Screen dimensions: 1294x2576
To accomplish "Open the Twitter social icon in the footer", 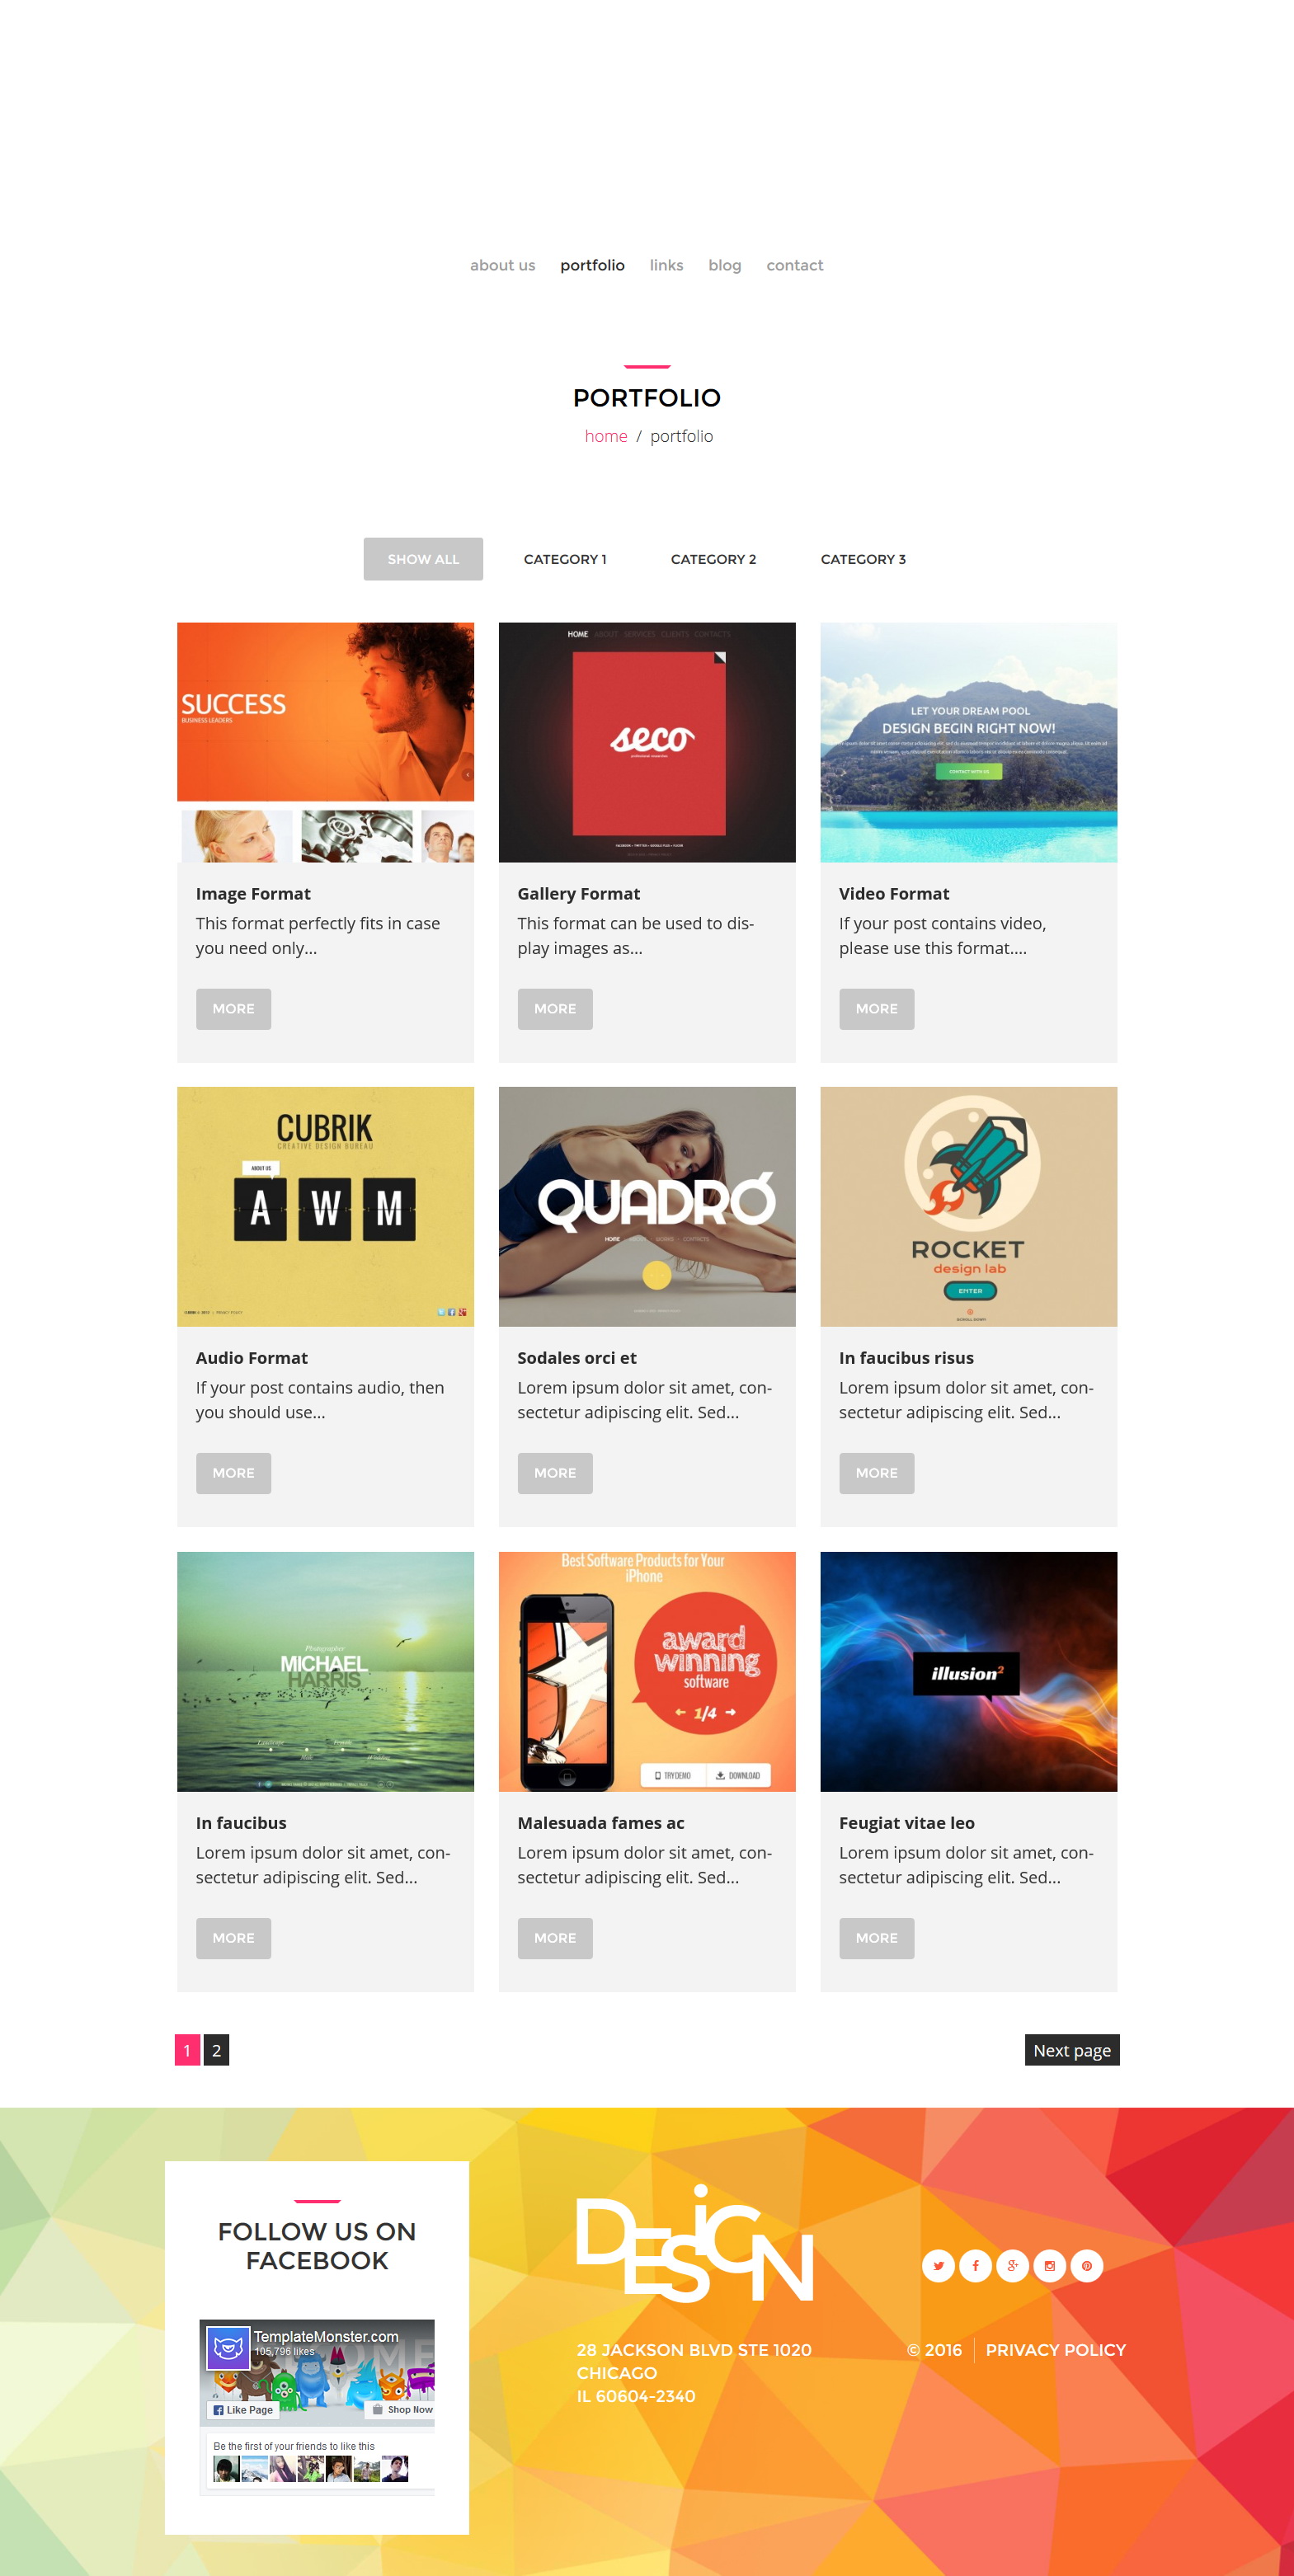I will point(938,2265).
